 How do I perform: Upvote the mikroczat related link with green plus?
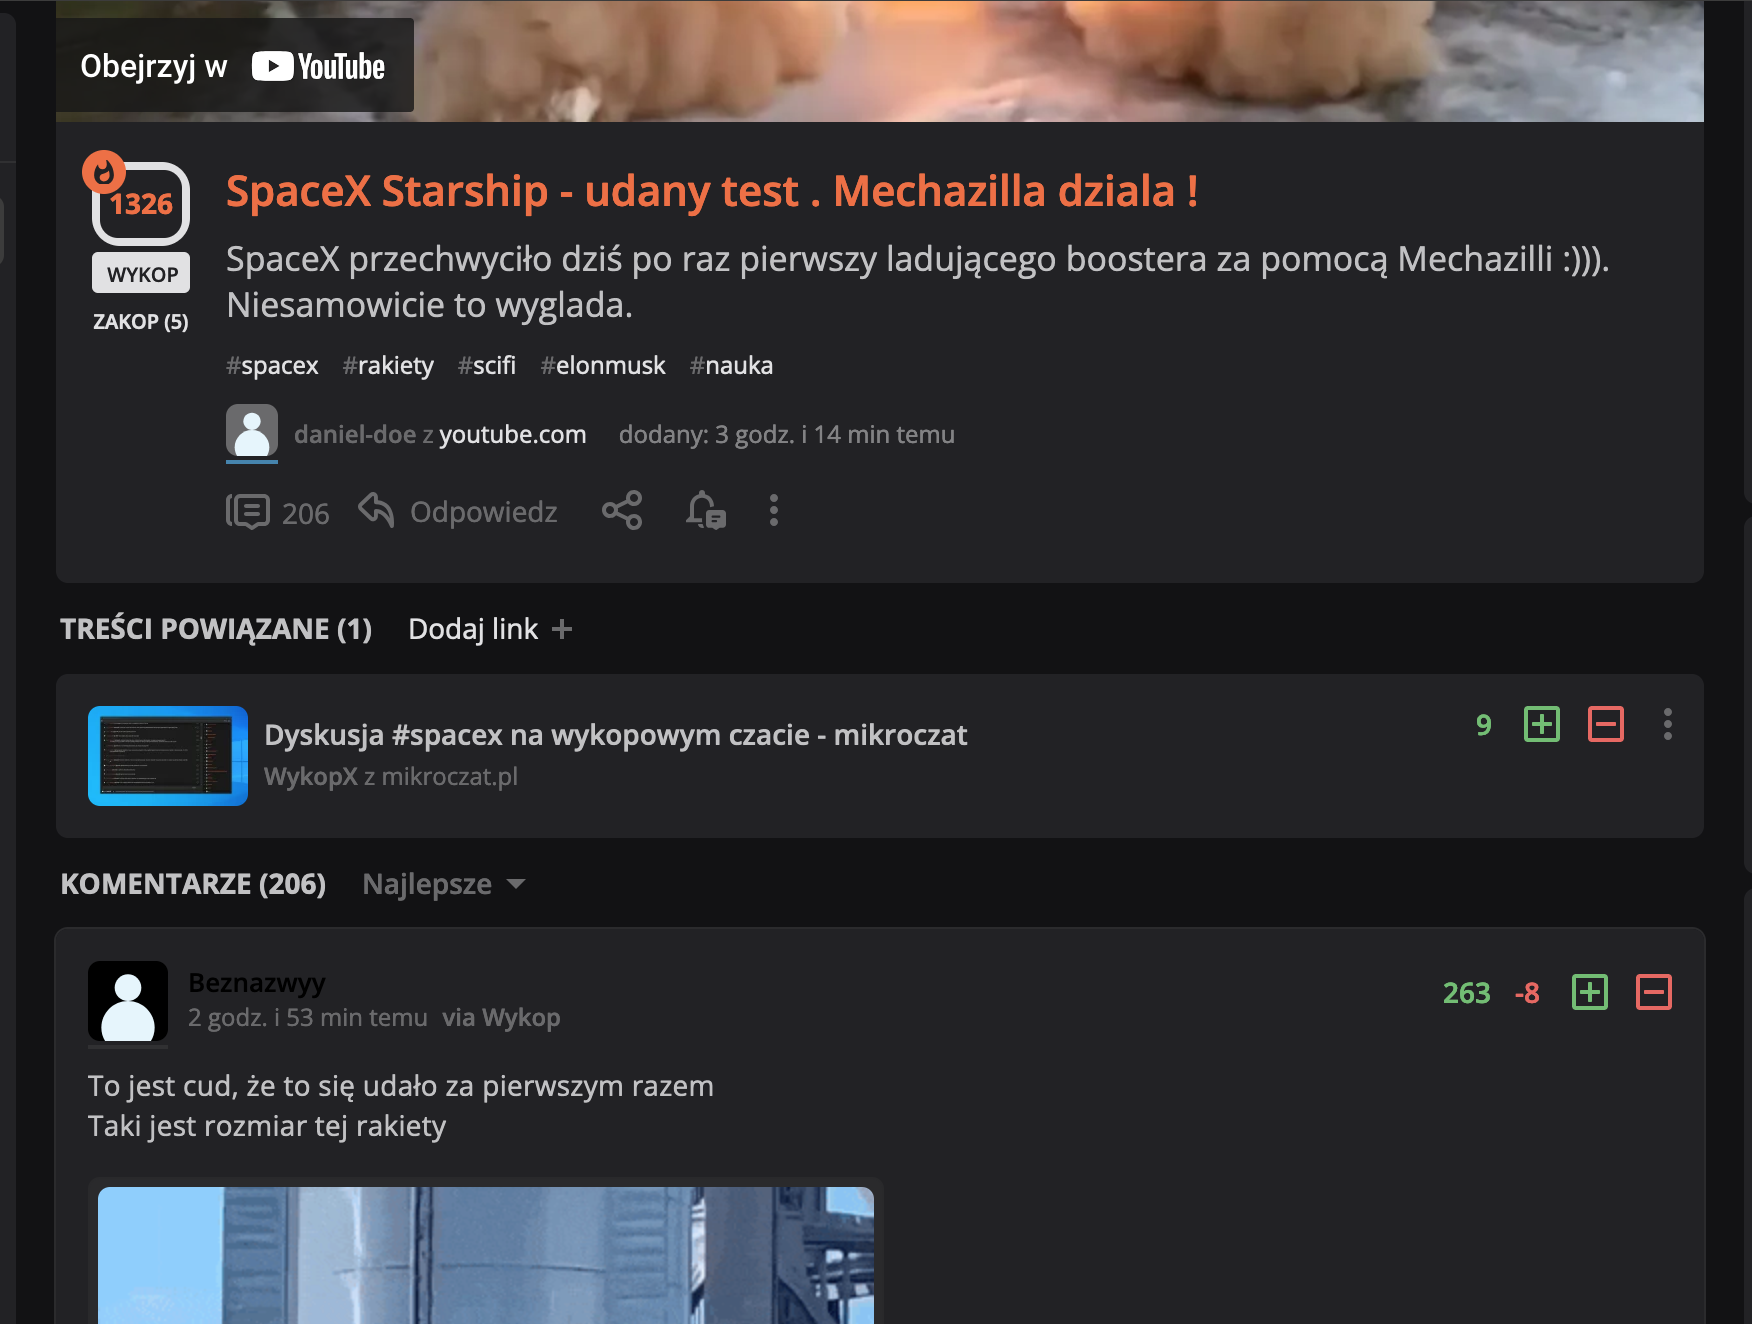pos(1541,724)
